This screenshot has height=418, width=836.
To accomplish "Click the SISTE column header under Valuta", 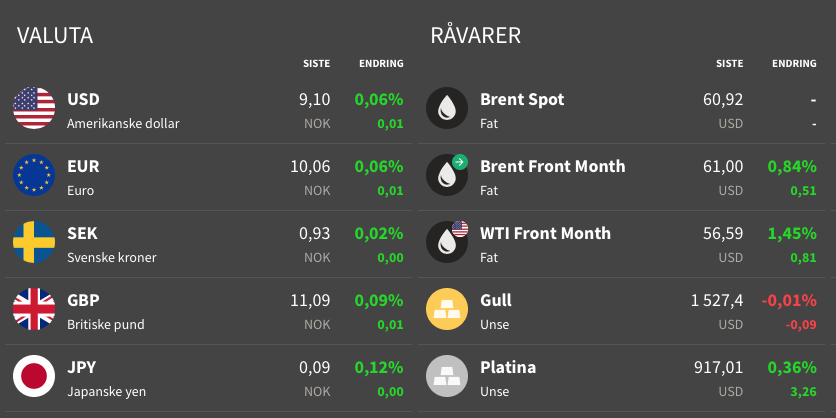I will [317, 63].
